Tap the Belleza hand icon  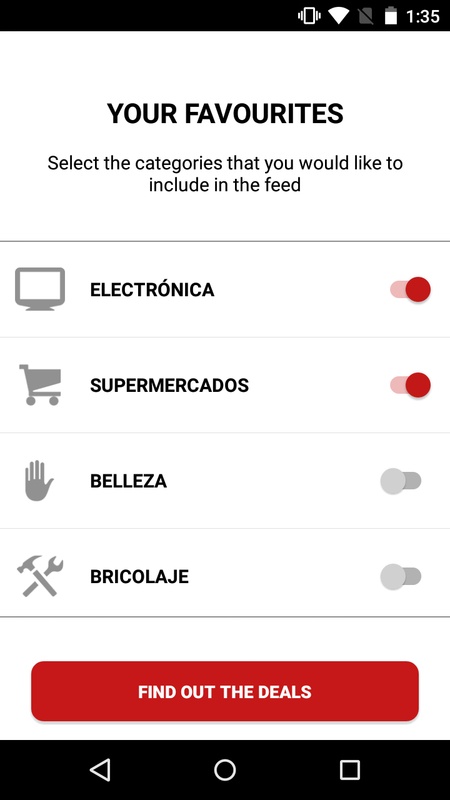pyautogui.click(x=39, y=481)
